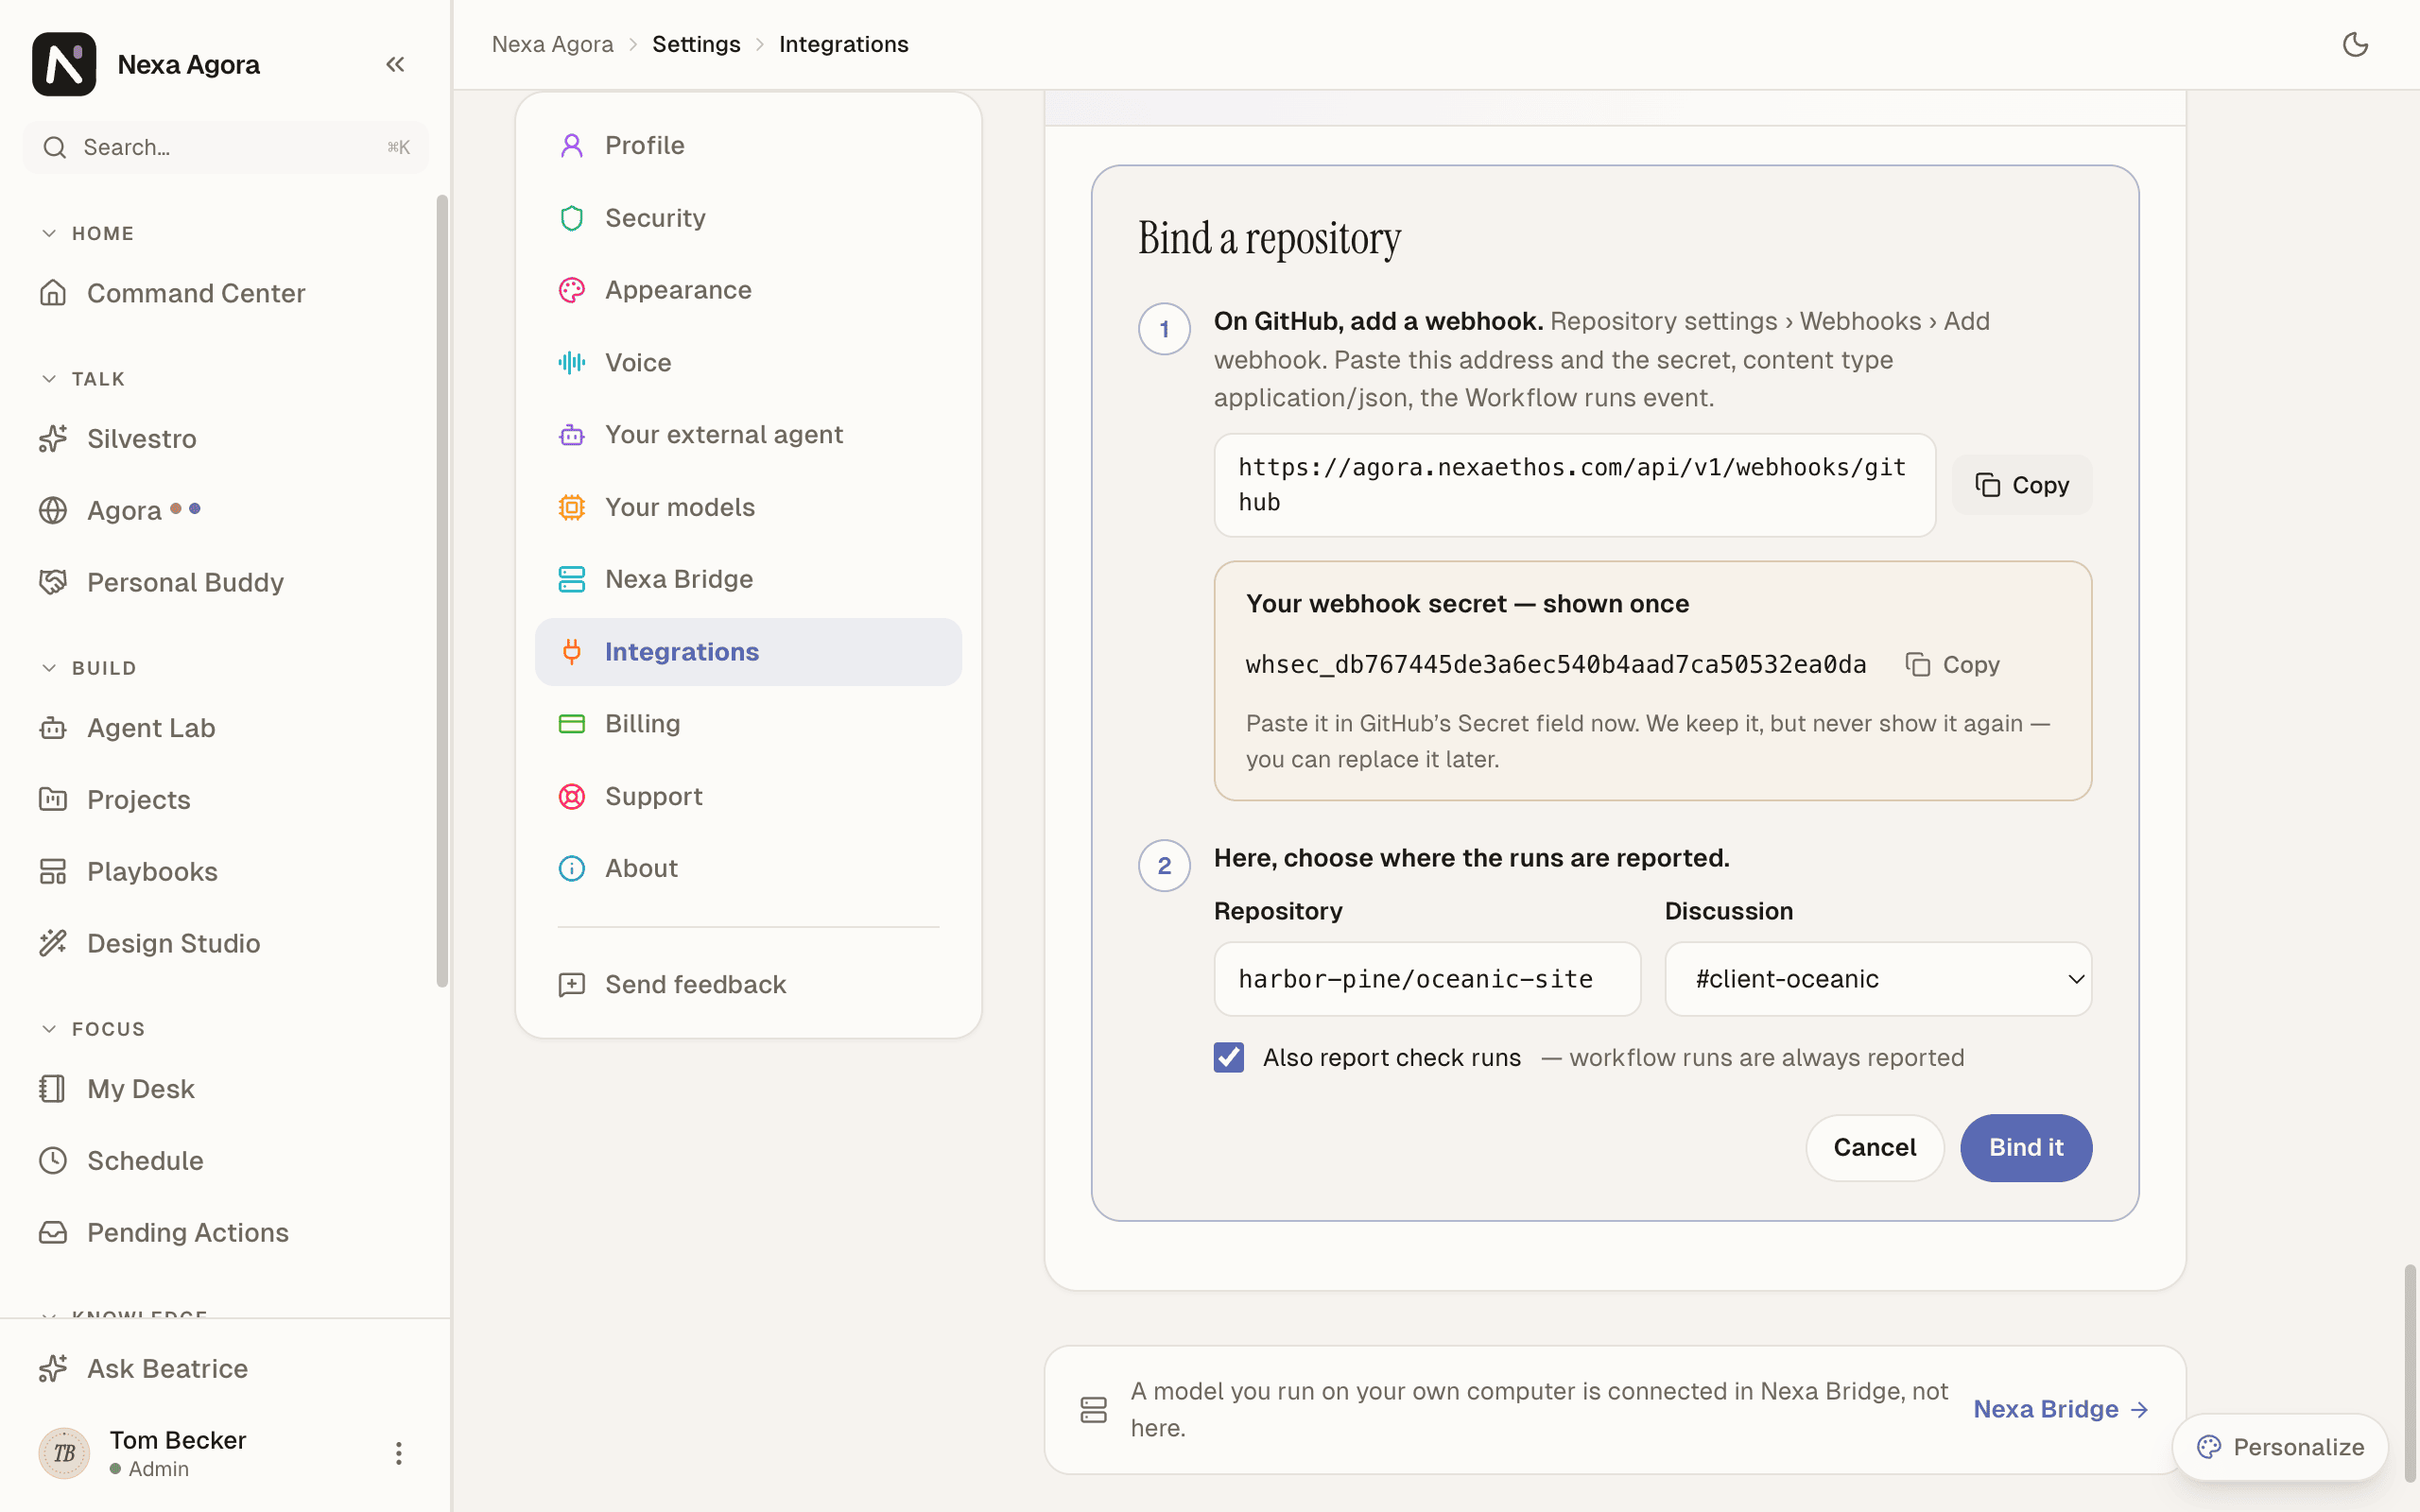
Task: Cancel binding the repository
Action: coord(1875,1148)
